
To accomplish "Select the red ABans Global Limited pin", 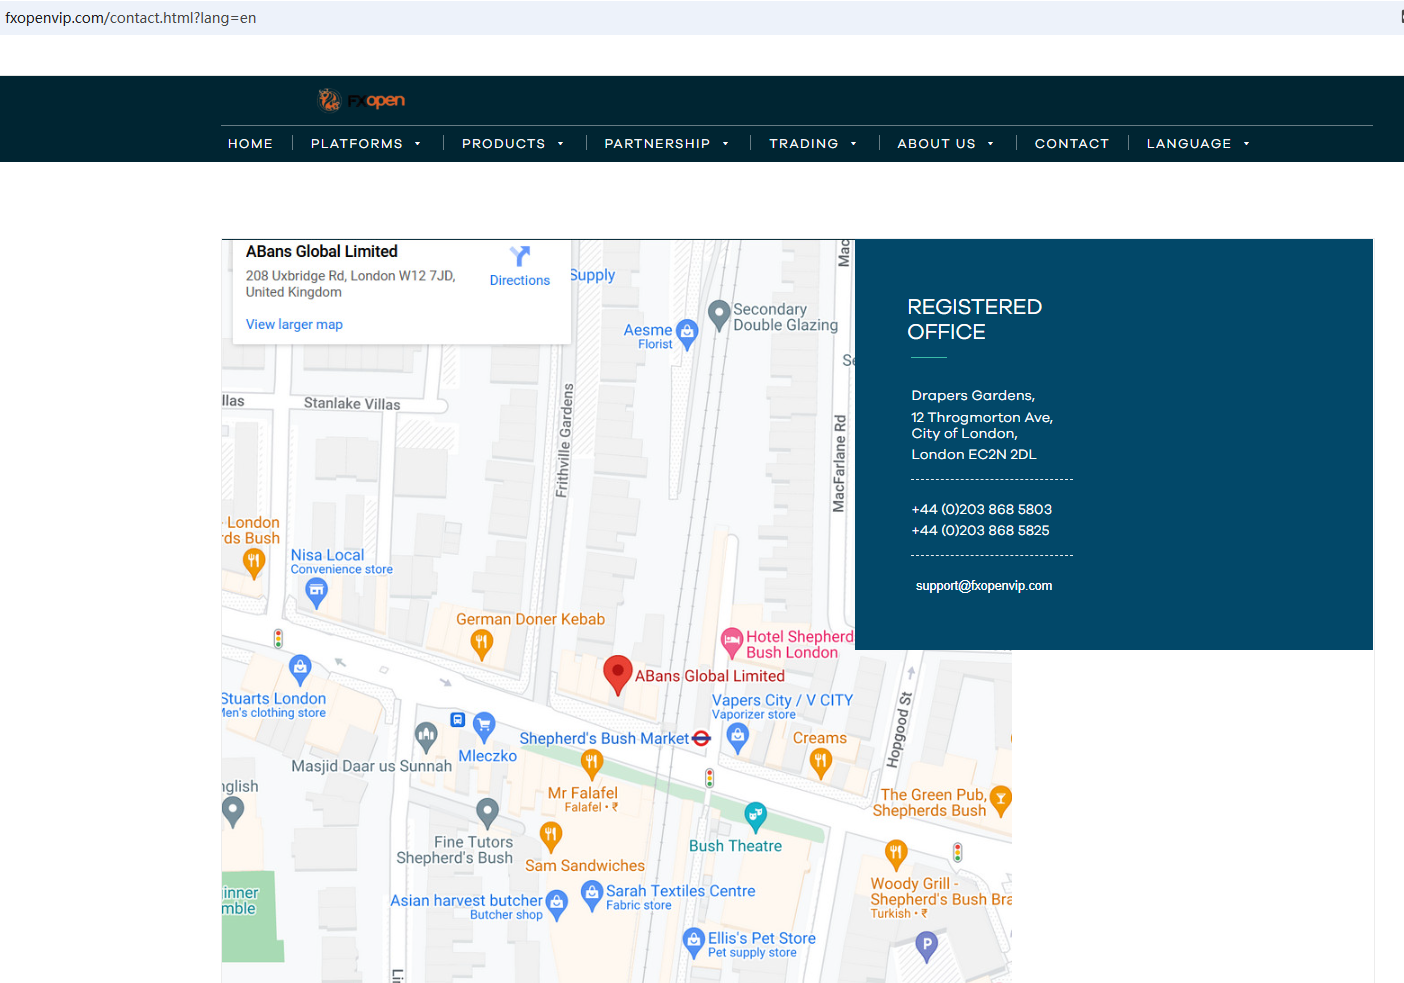I will point(618,673).
